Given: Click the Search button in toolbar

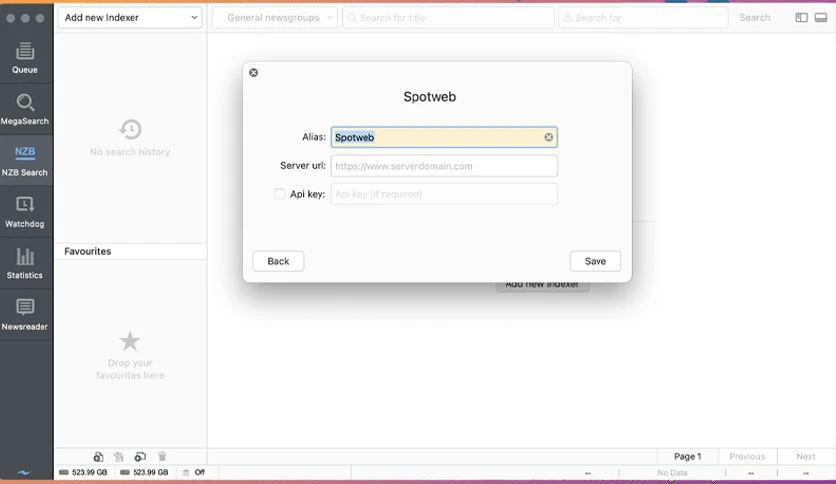Looking at the screenshot, I should (754, 18).
